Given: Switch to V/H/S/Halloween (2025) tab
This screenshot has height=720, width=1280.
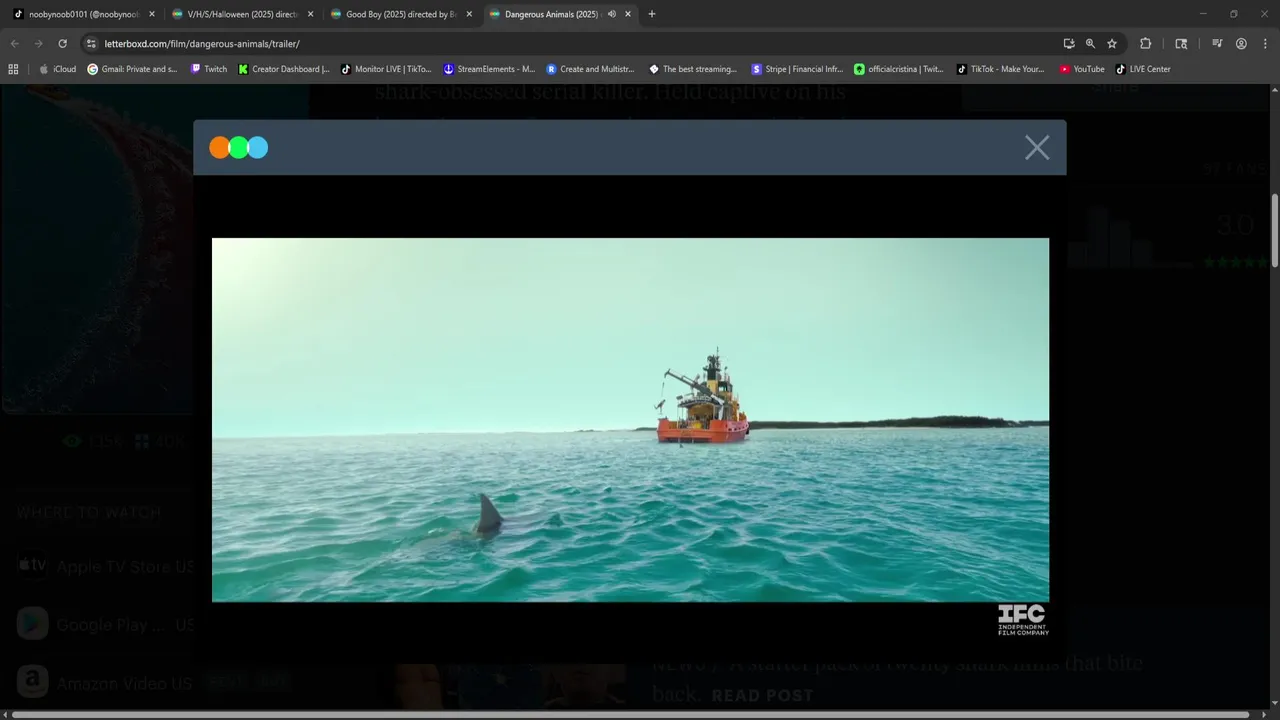Looking at the screenshot, I should pos(240,14).
